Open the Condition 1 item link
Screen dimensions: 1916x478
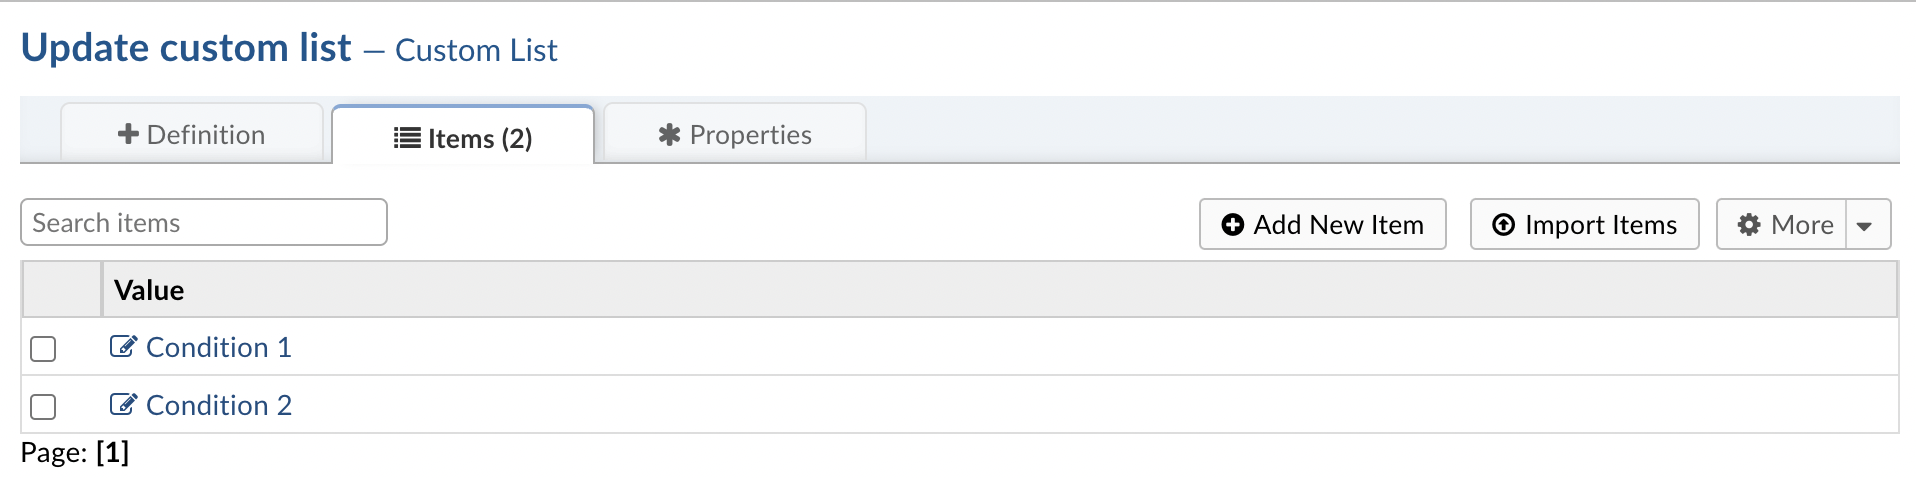click(x=219, y=347)
